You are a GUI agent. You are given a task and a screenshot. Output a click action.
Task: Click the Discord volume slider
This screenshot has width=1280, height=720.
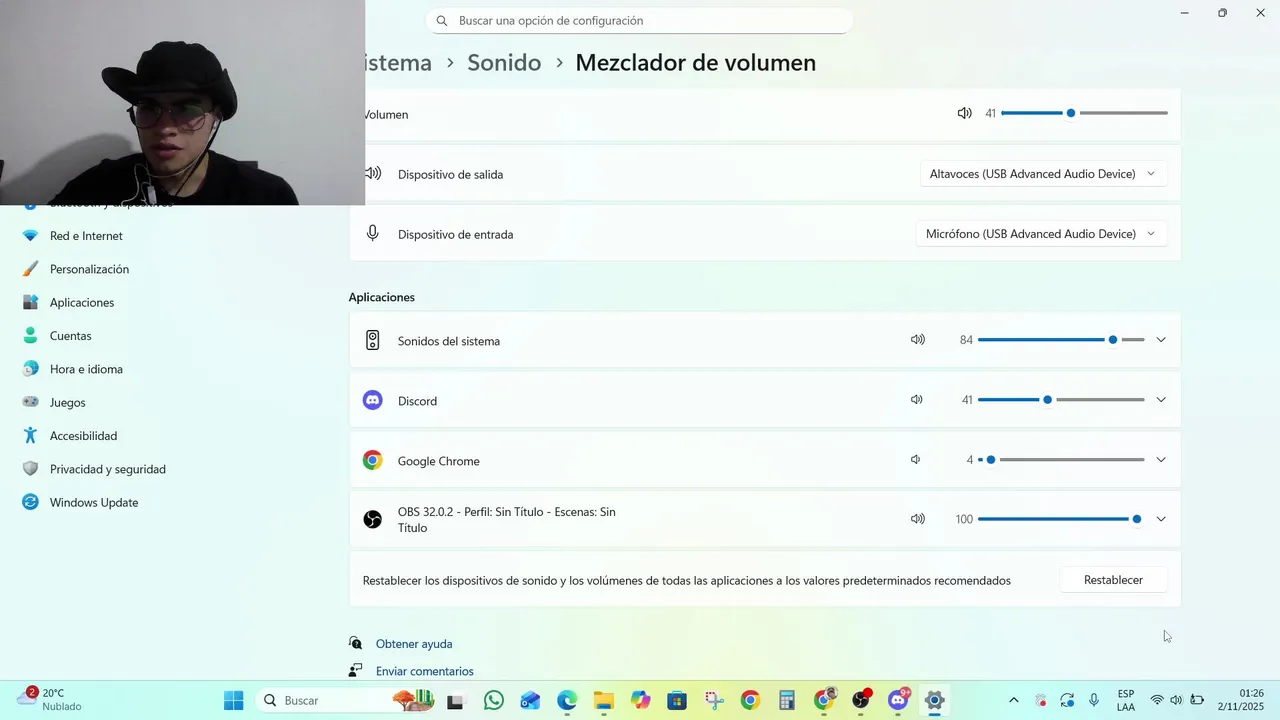[1061, 400]
